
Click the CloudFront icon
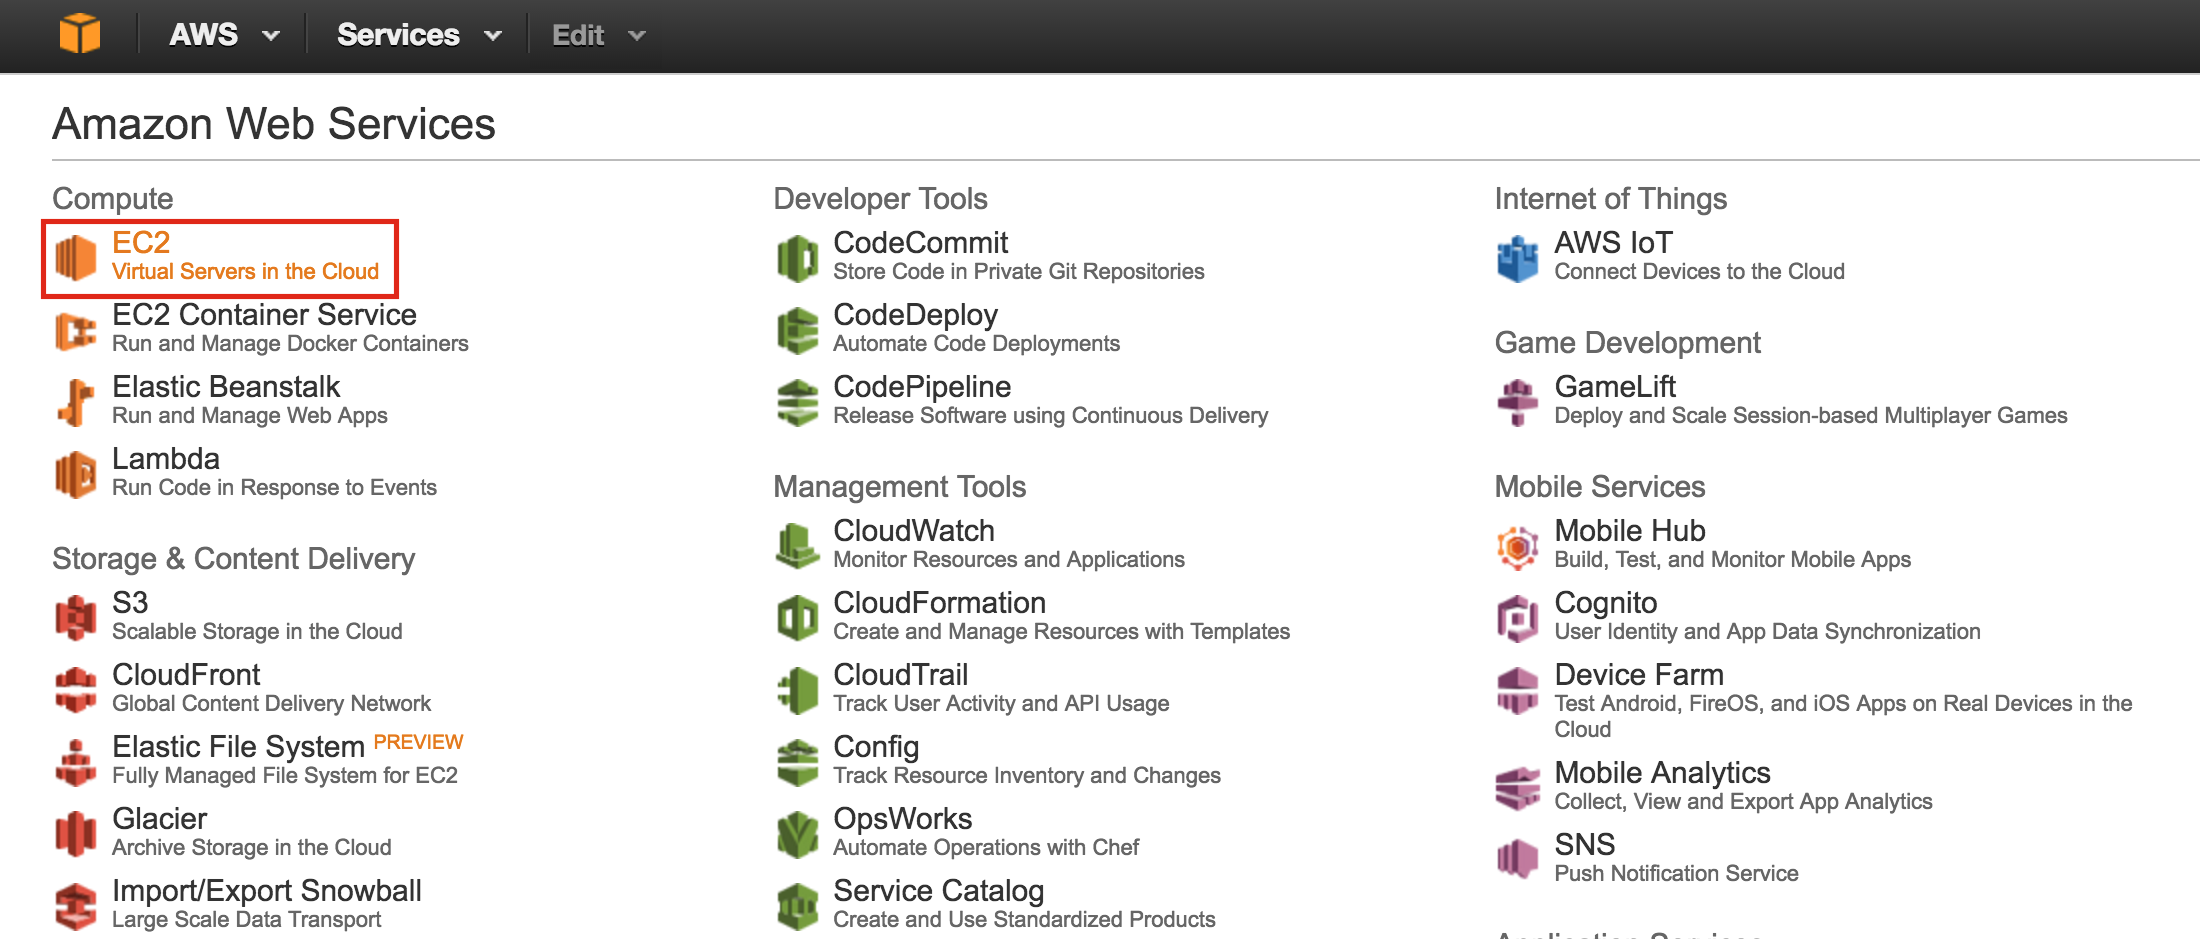click(x=76, y=690)
